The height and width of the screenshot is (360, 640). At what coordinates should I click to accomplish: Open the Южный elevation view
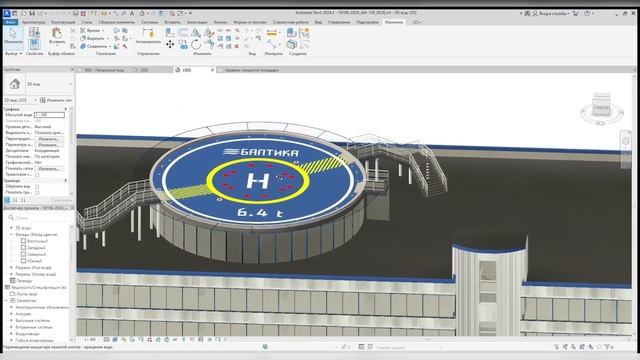tap(34, 261)
